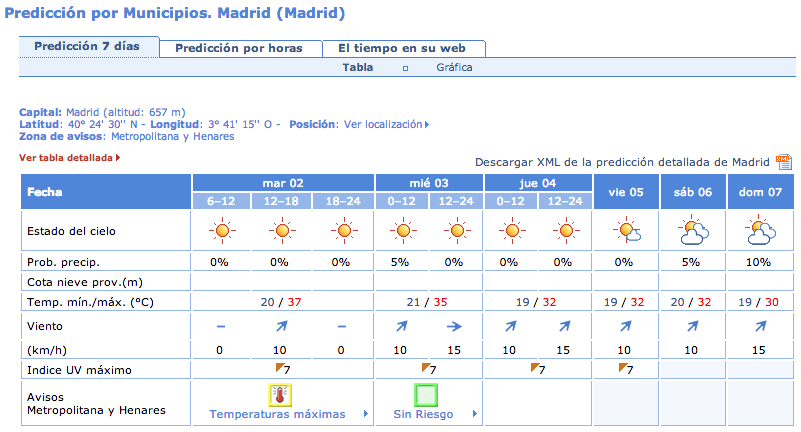The image size is (801, 432).
Task: Expand the Sin Riesgo warning arrow
Action: (475, 414)
